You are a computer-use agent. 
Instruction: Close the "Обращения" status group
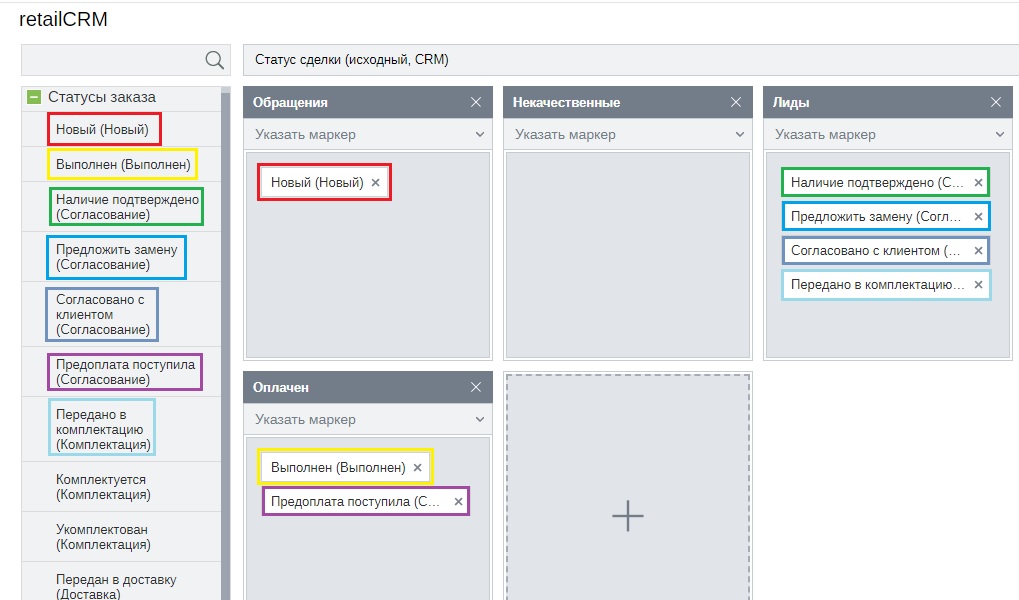point(477,101)
